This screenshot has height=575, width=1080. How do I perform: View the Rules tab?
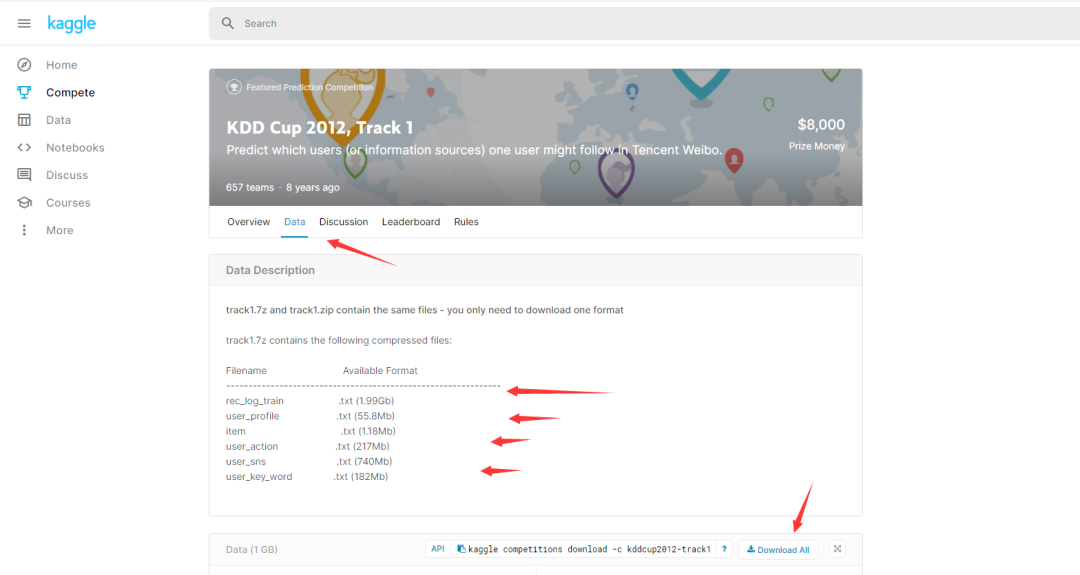click(x=466, y=222)
